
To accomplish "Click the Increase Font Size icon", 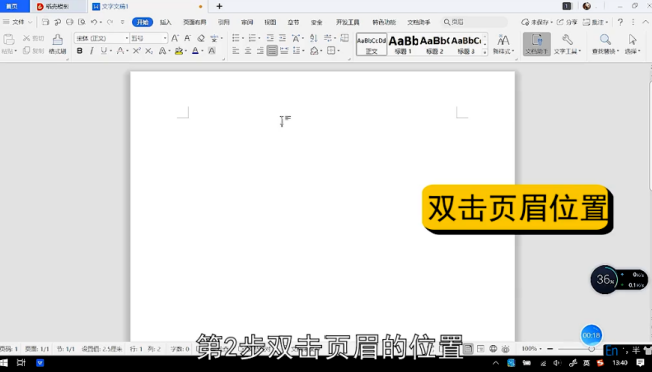I will (175, 38).
